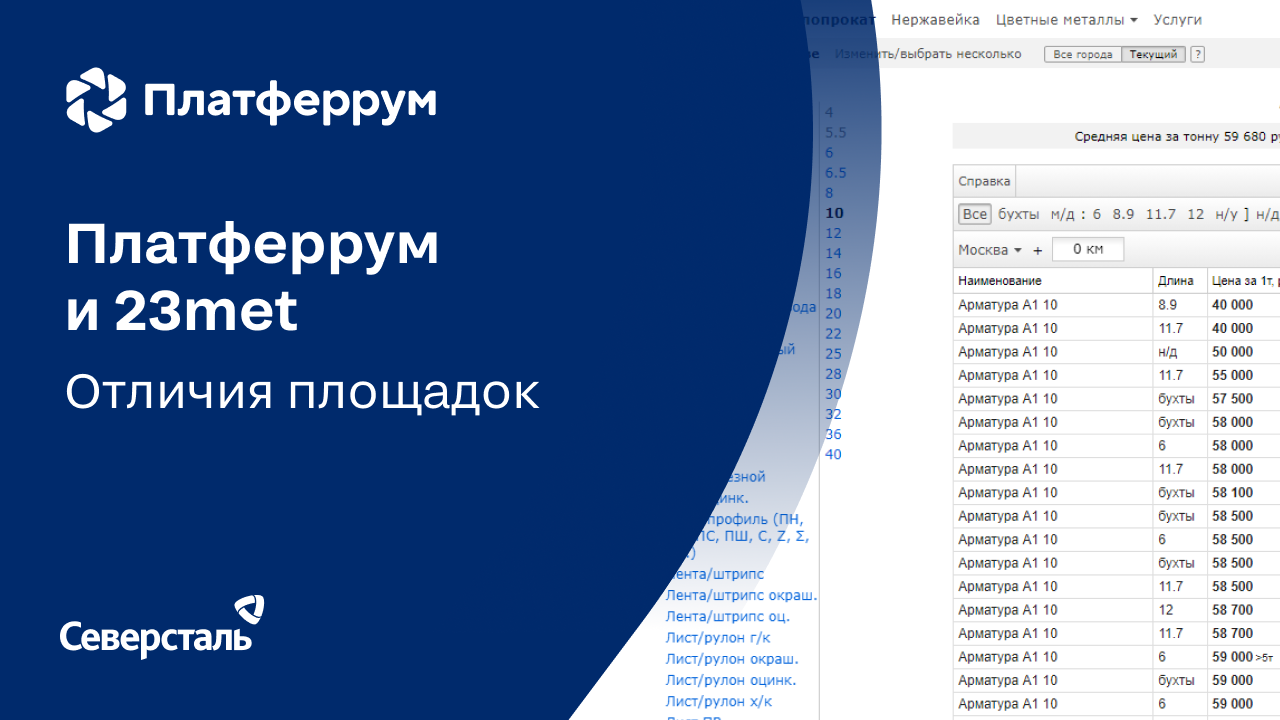Filter by the н/у length option

pyautogui.click(x=1227, y=214)
